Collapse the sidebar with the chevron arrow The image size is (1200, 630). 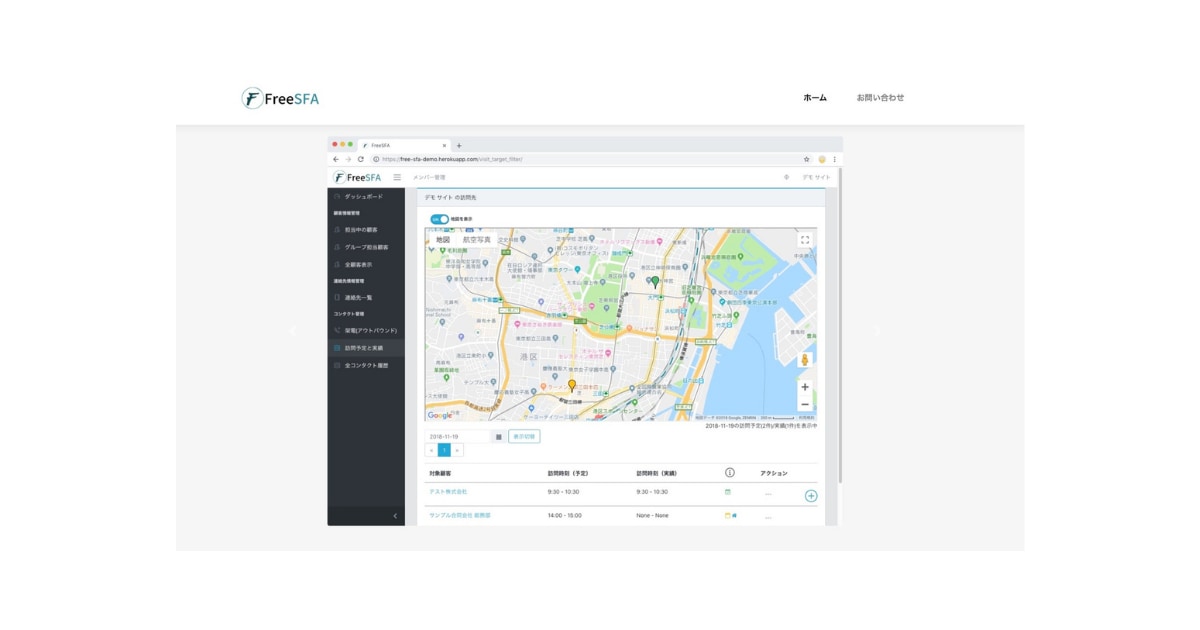tap(395, 516)
